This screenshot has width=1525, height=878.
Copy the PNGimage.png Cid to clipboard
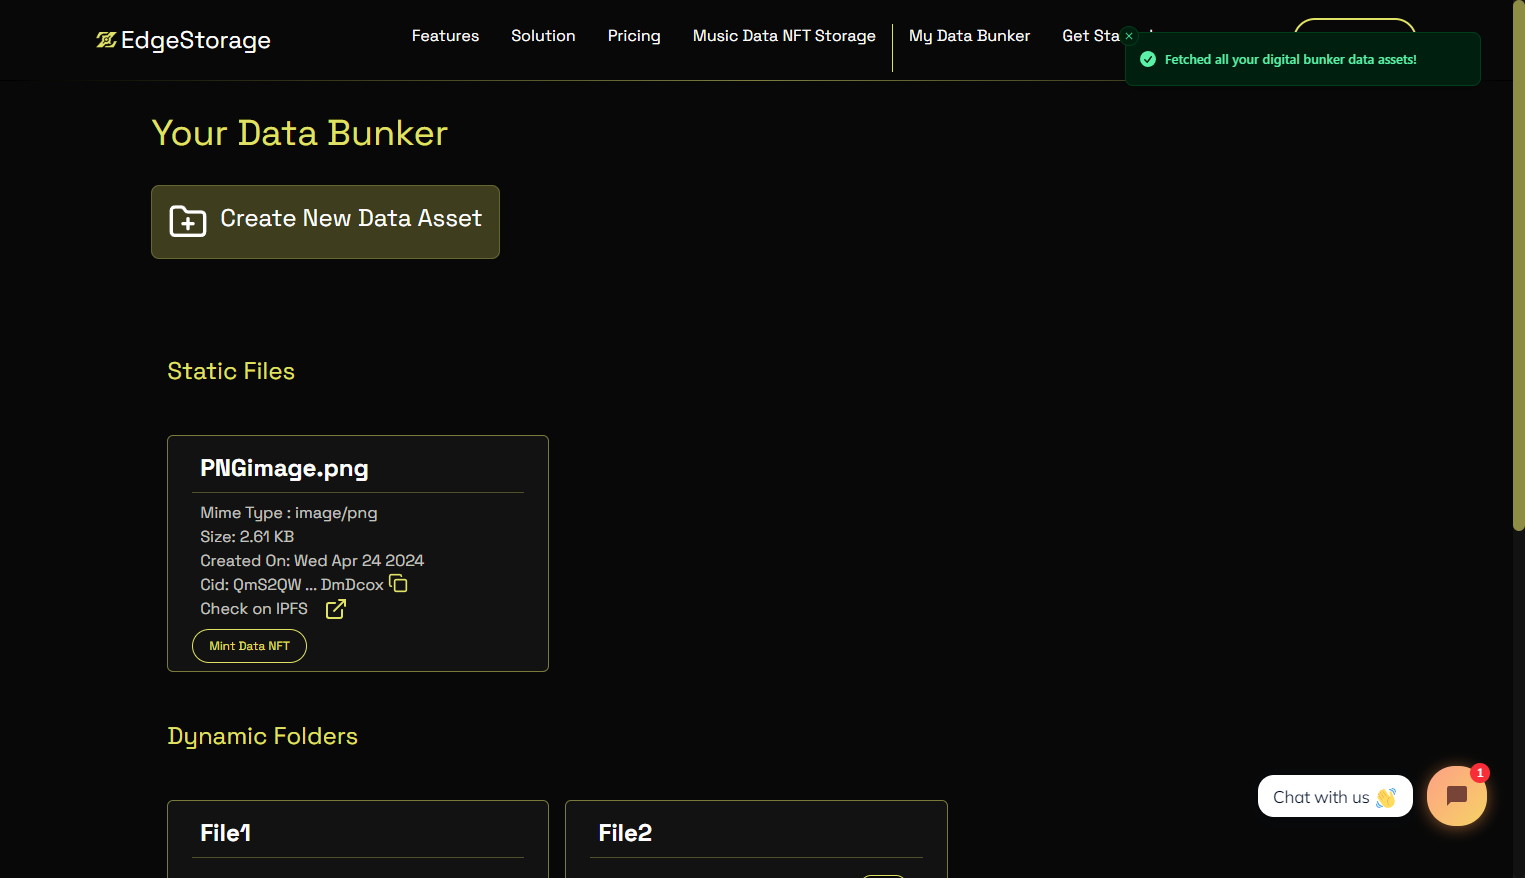[398, 583]
